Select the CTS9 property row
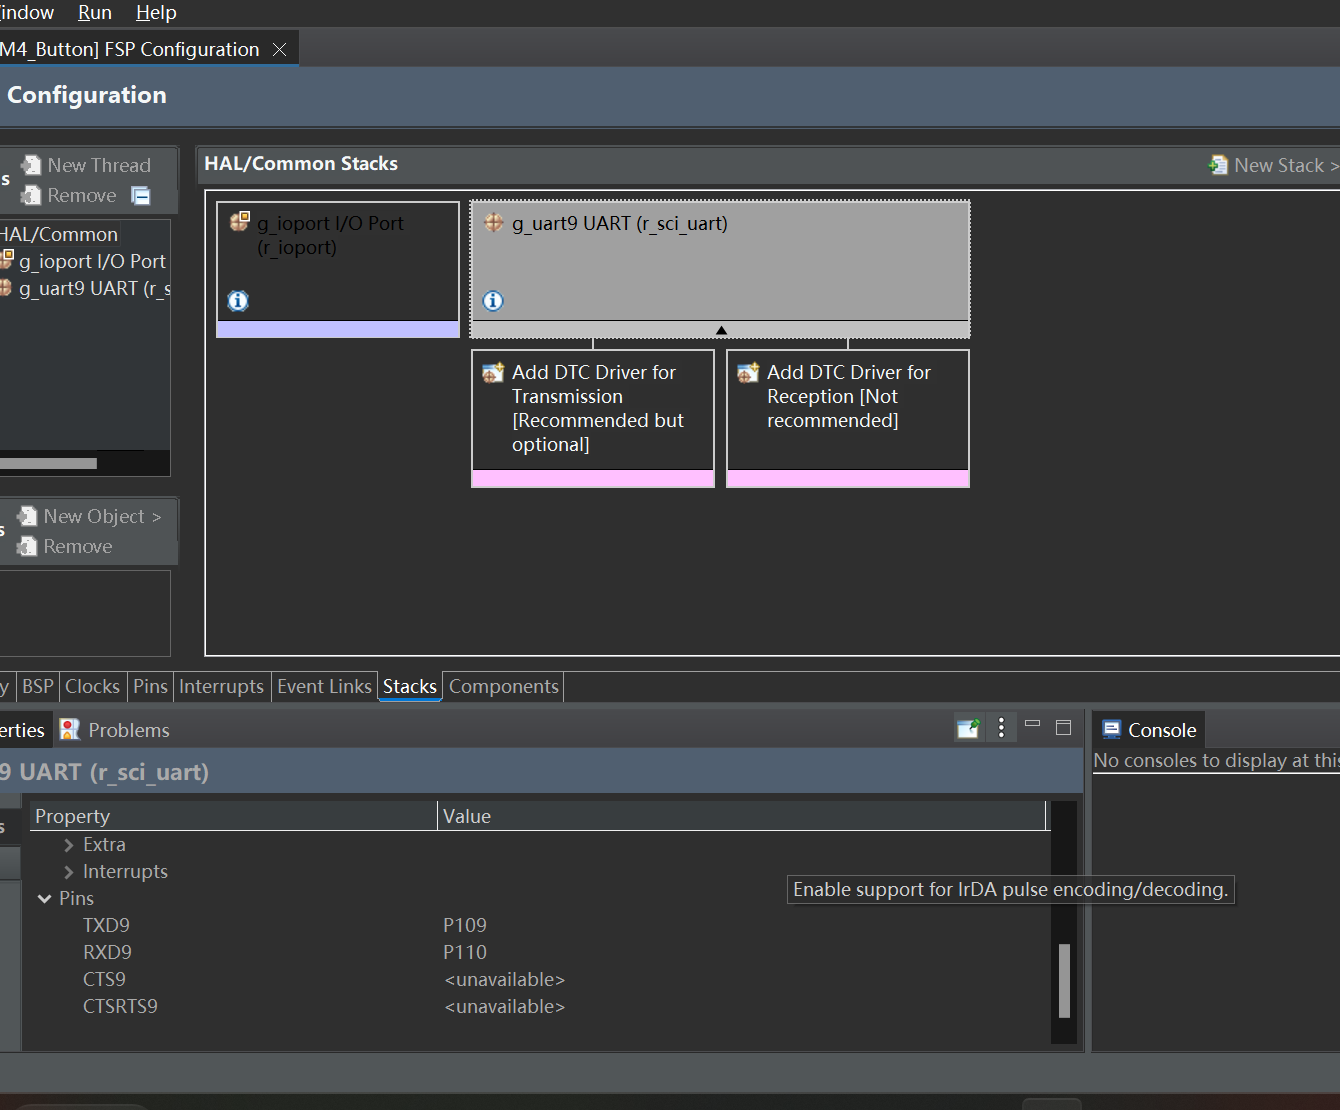 pos(540,979)
